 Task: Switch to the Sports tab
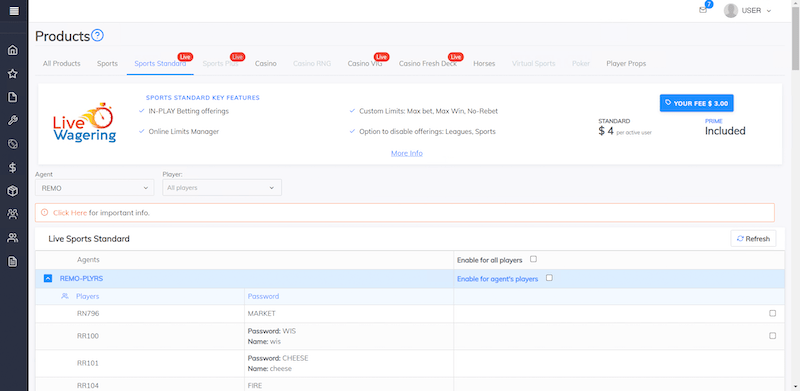[107, 64]
